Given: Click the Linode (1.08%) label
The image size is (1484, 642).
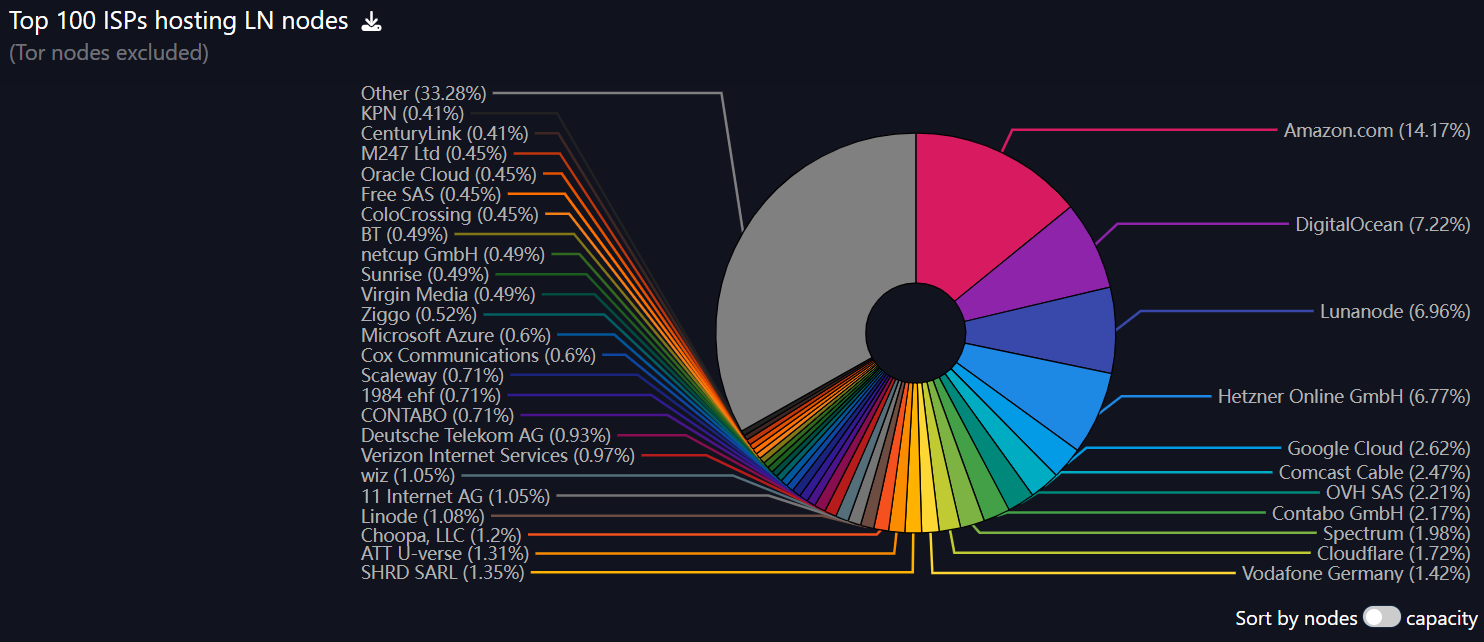Looking at the screenshot, I should [423, 516].
